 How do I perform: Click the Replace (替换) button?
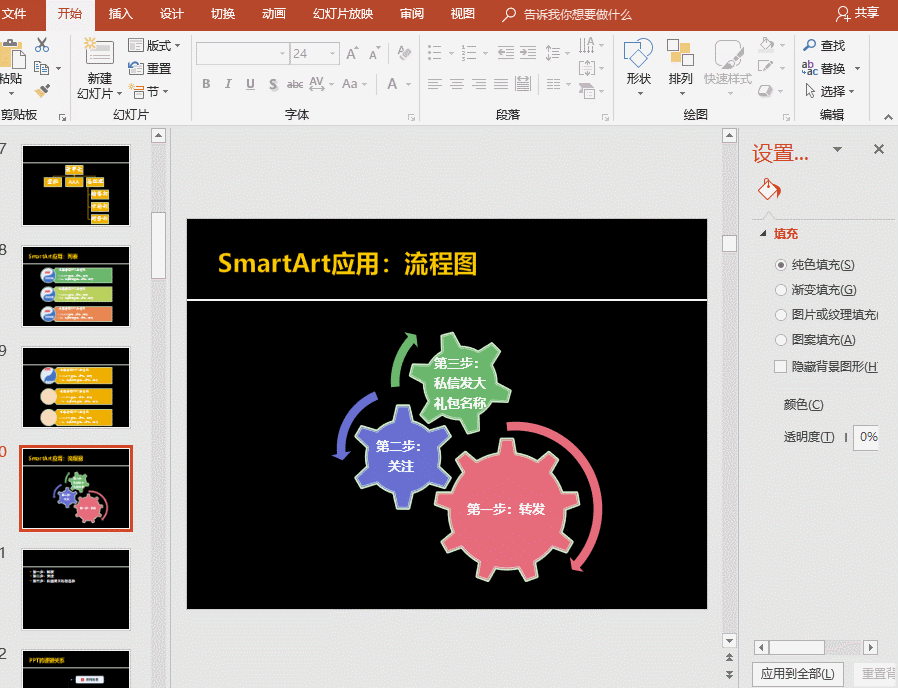(824, 68)
